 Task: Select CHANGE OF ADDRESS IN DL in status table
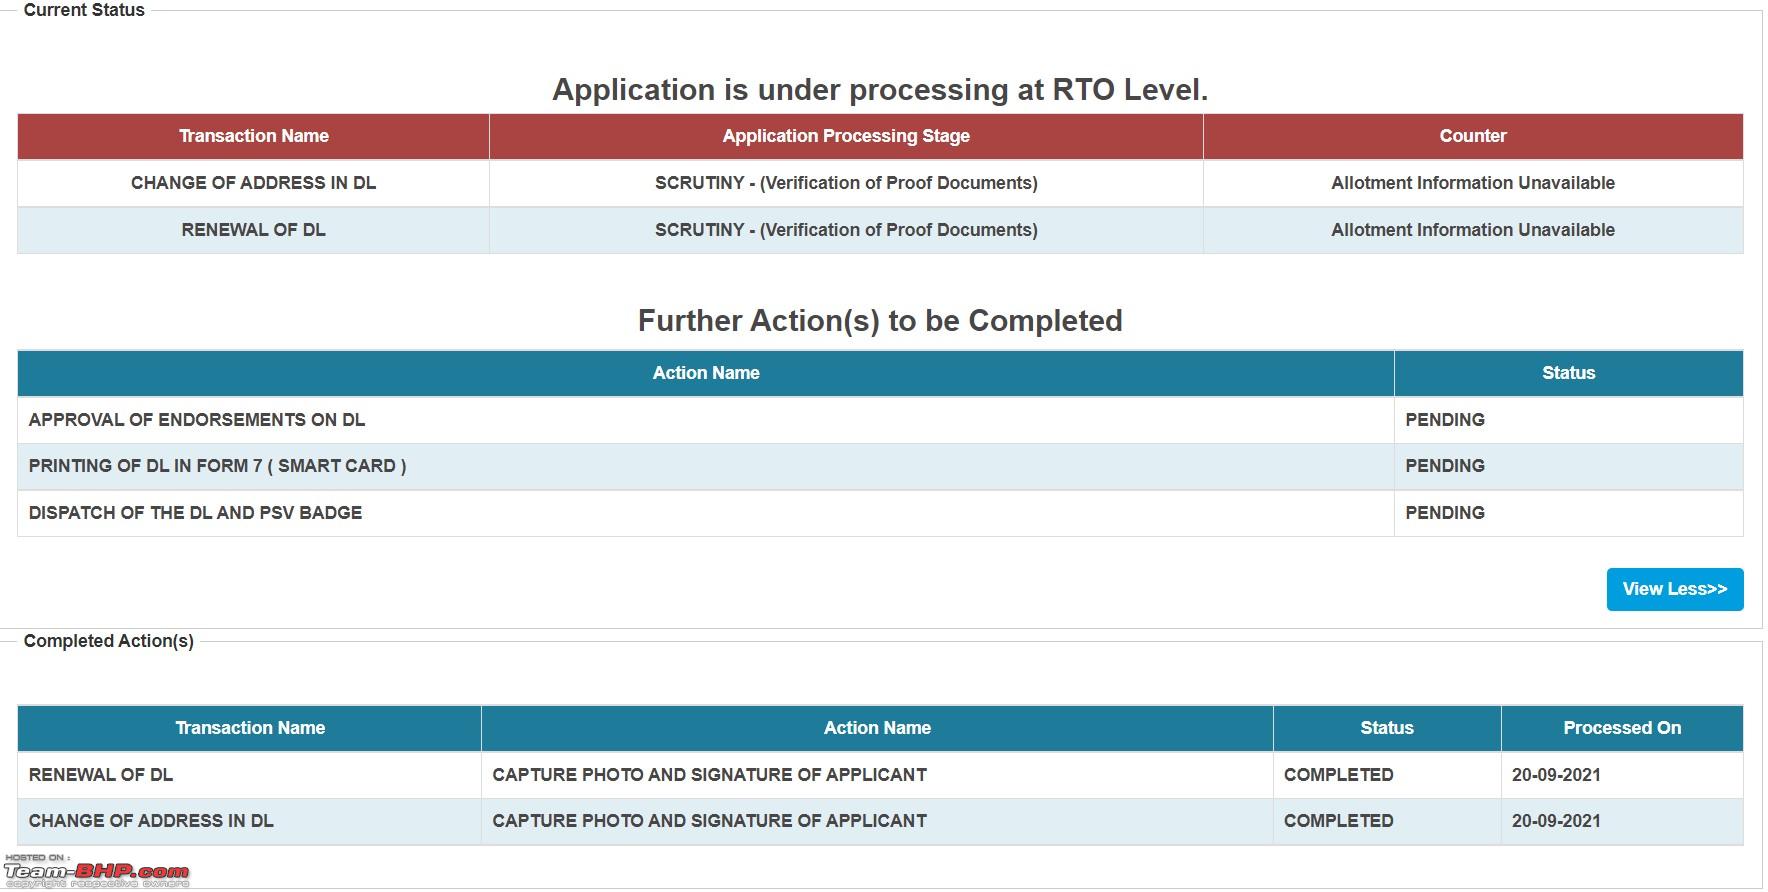click(x=254, y=183)
